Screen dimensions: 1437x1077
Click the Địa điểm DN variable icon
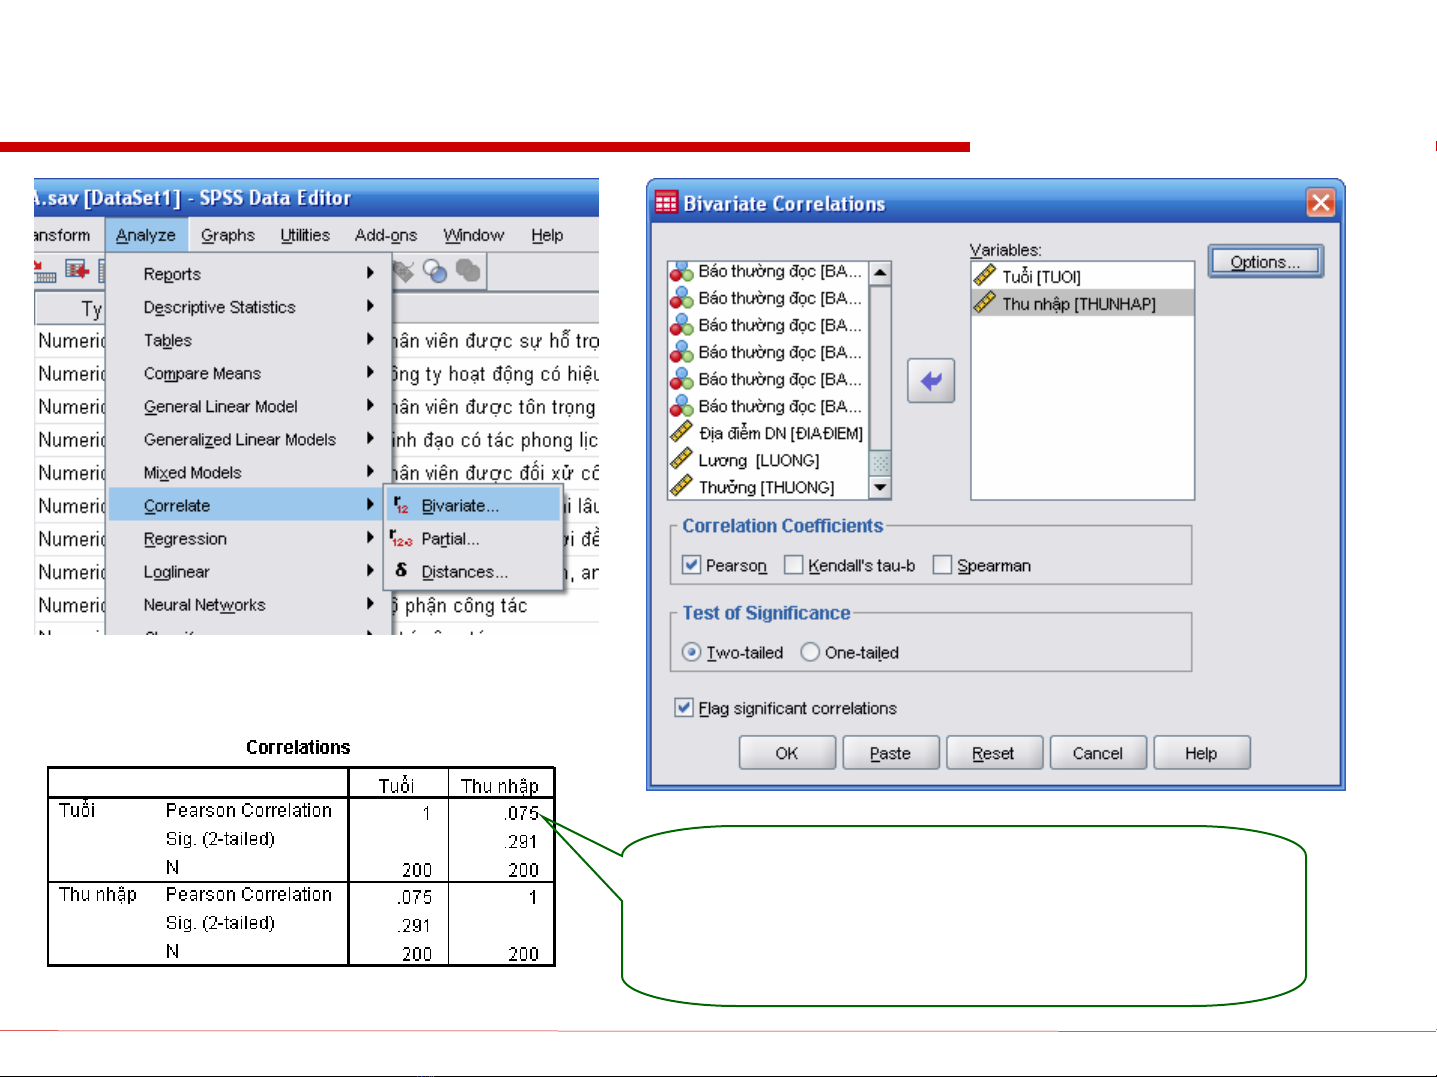point(682,433)
